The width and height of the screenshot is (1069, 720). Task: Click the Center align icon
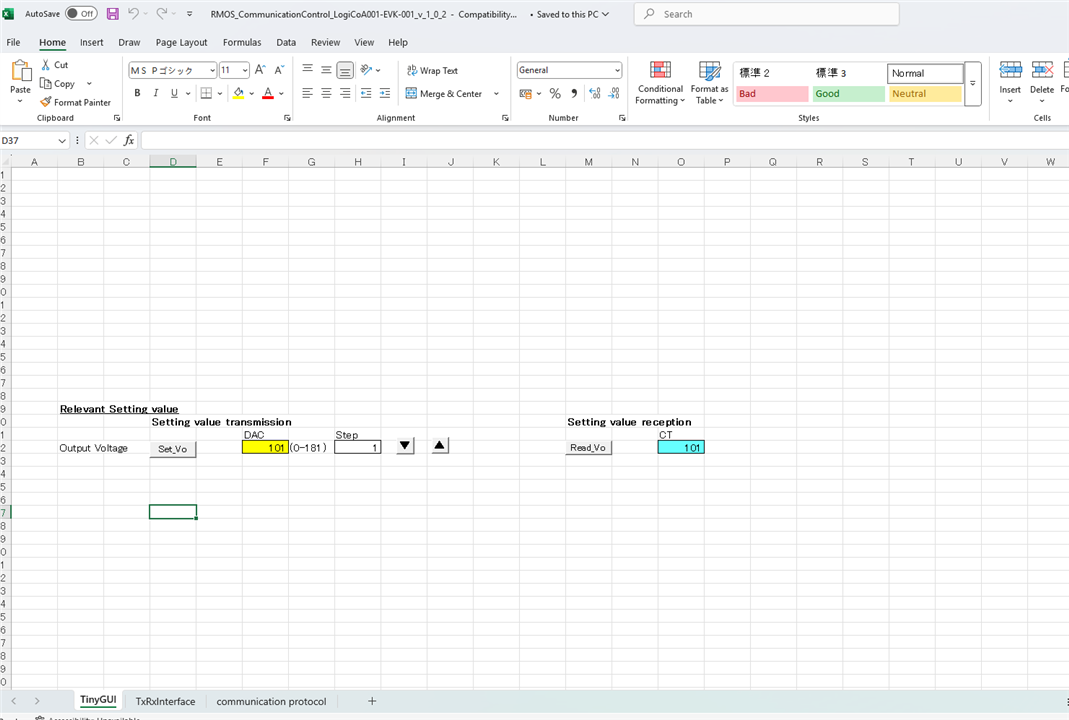[326, 94]
